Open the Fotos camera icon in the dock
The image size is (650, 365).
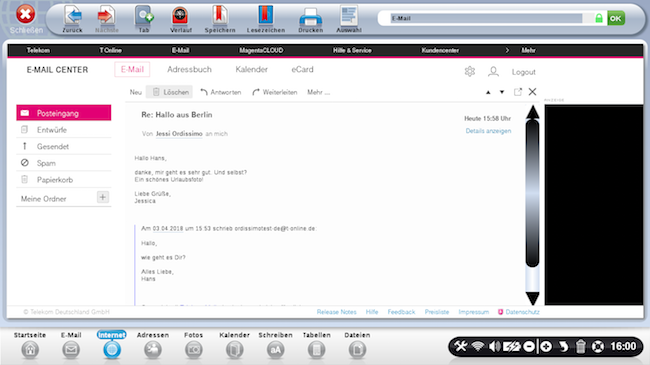(x=194, y=350)
